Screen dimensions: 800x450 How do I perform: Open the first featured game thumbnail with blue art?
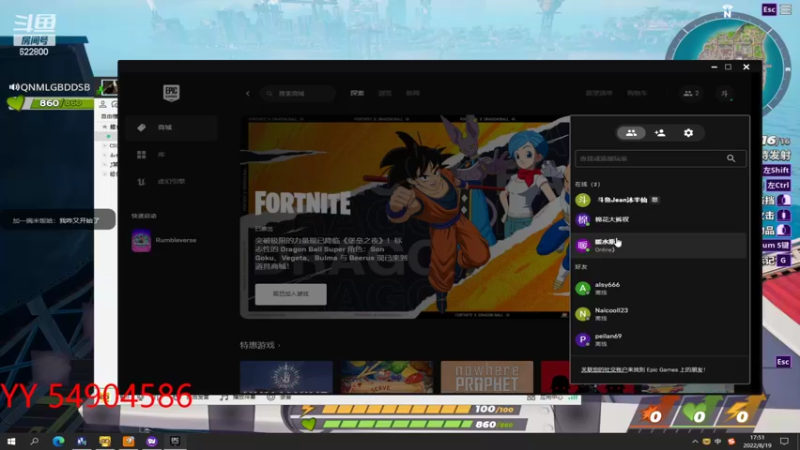pyautogui.click(x=286, y=377)
